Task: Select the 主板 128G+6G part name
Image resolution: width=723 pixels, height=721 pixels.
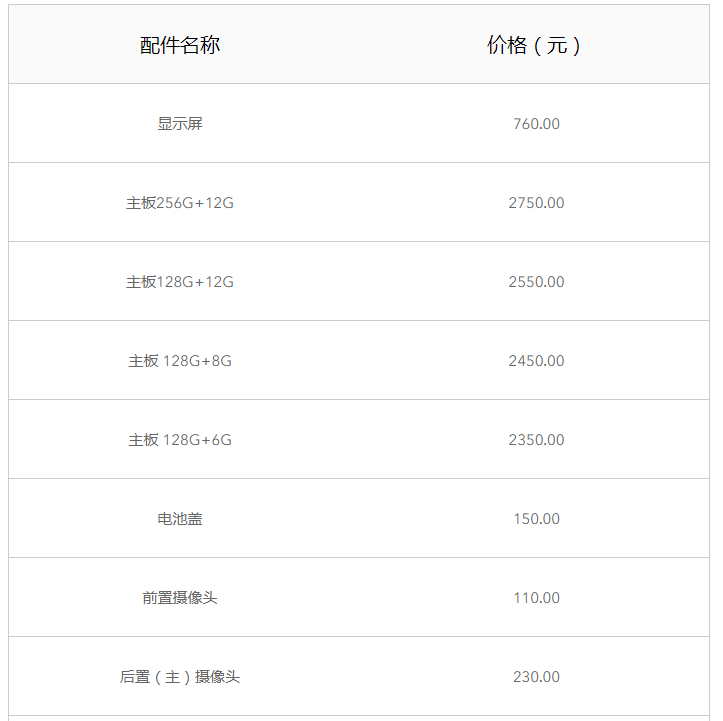Action: click(x=180, y=440)
